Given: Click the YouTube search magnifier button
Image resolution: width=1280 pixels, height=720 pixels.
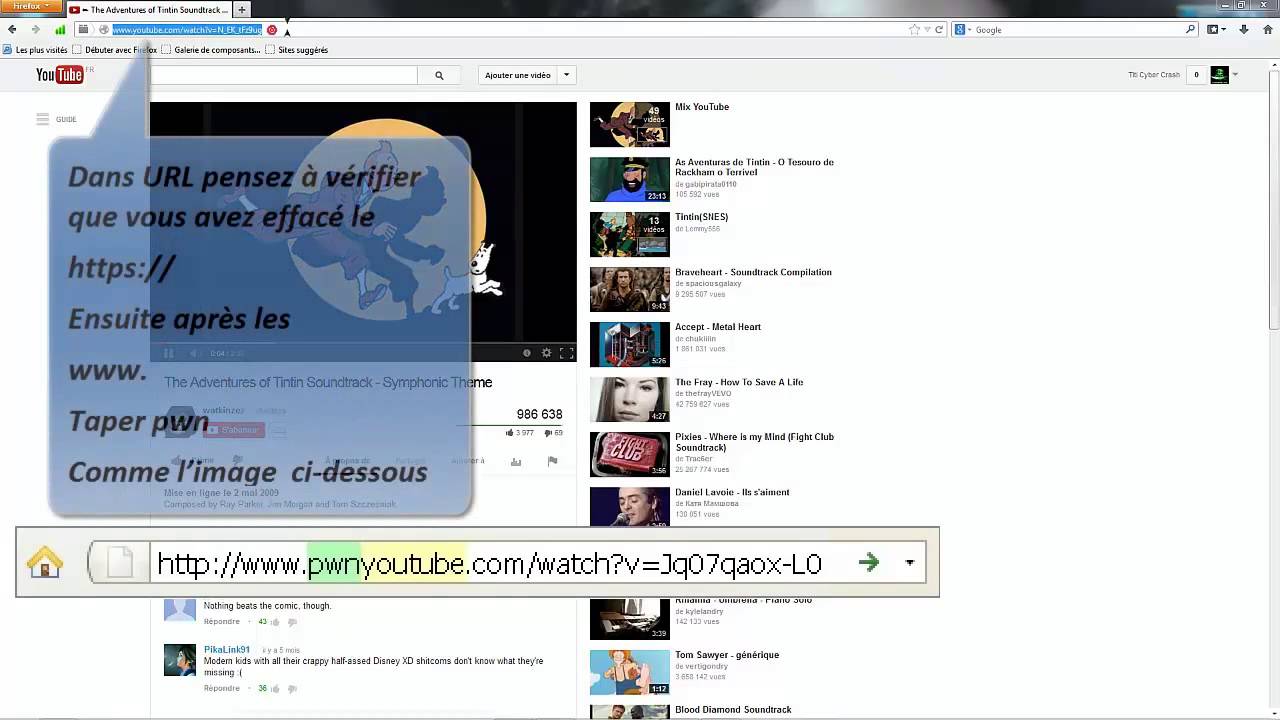Looking at the screenshot, I should pyautogui.click(x=439, y=75).
